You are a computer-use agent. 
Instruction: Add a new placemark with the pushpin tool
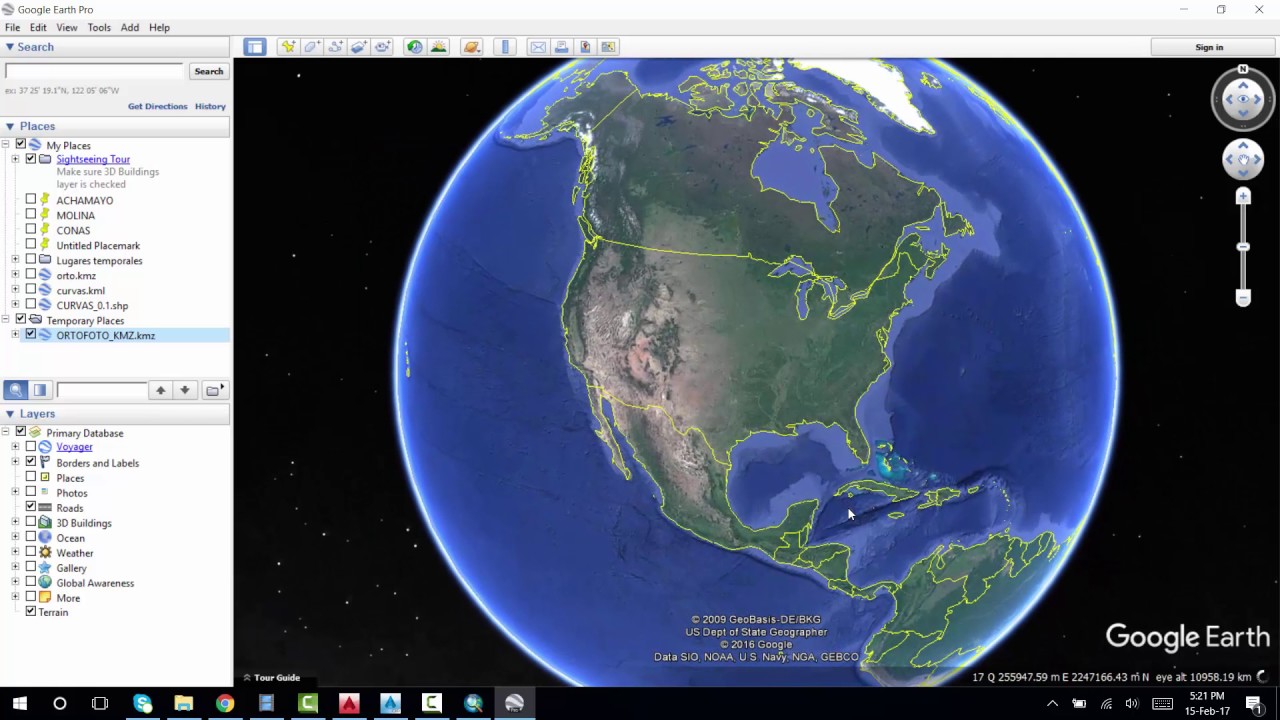coord(288,47)
